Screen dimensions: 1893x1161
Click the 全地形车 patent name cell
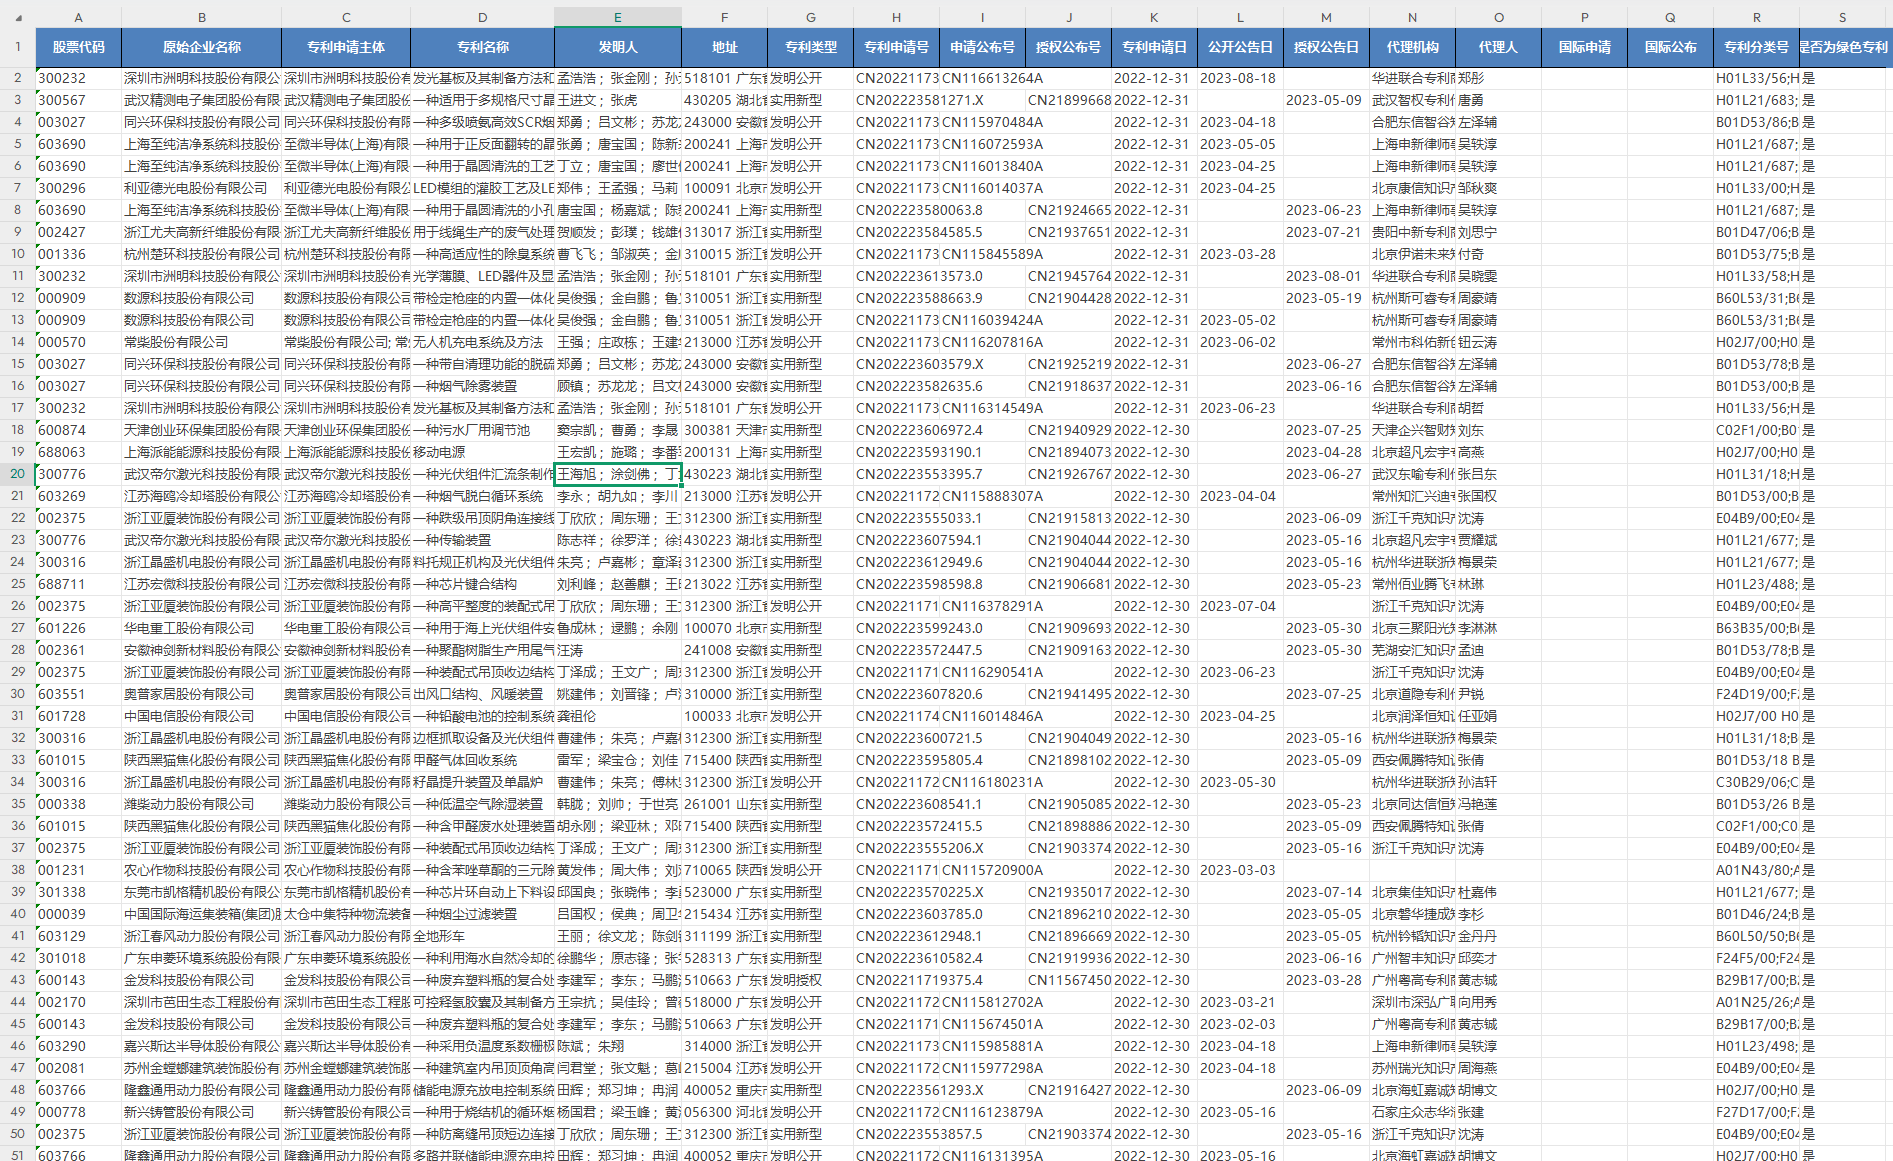(483, 936)
